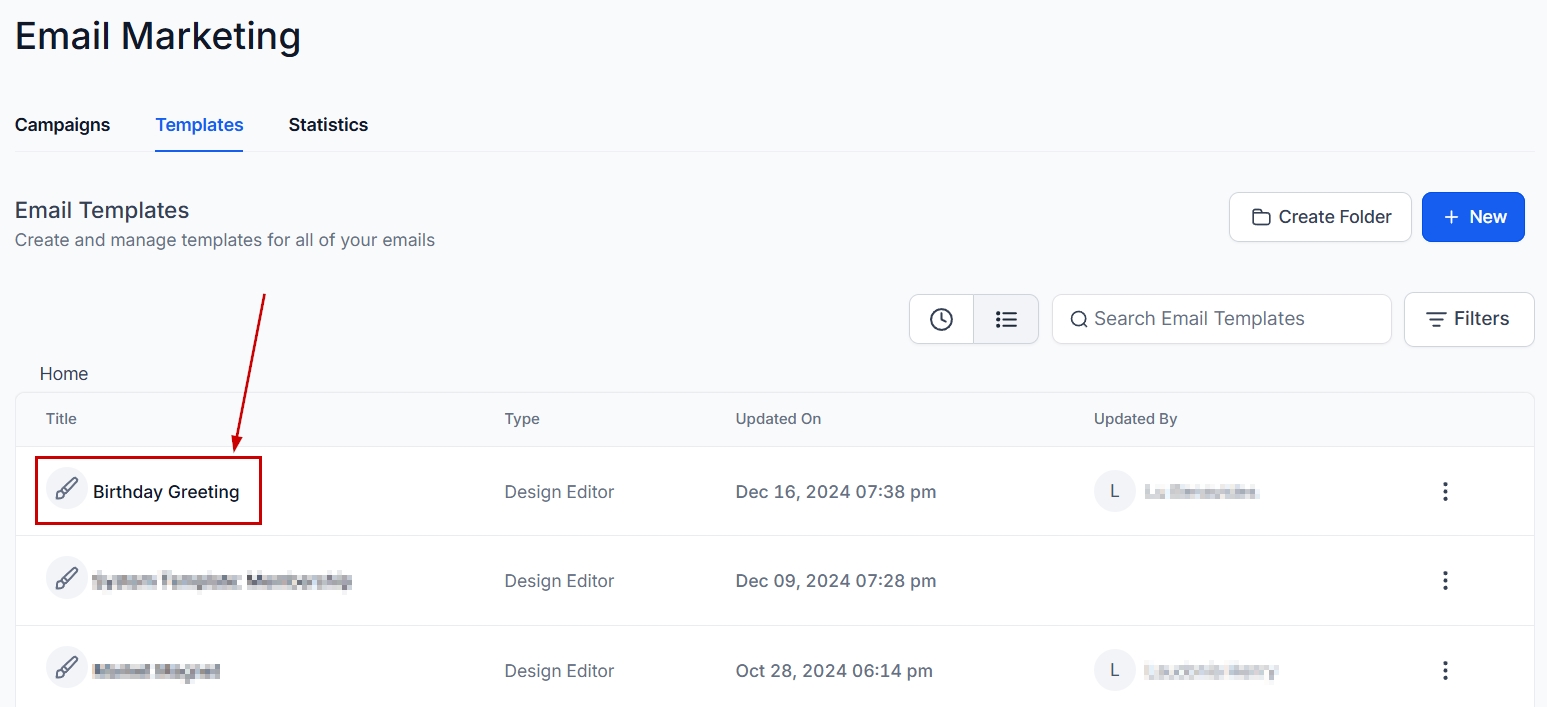Open three-dot menu for Birthday Greeting row
1547x707 pixels.
click(1444, 491)
